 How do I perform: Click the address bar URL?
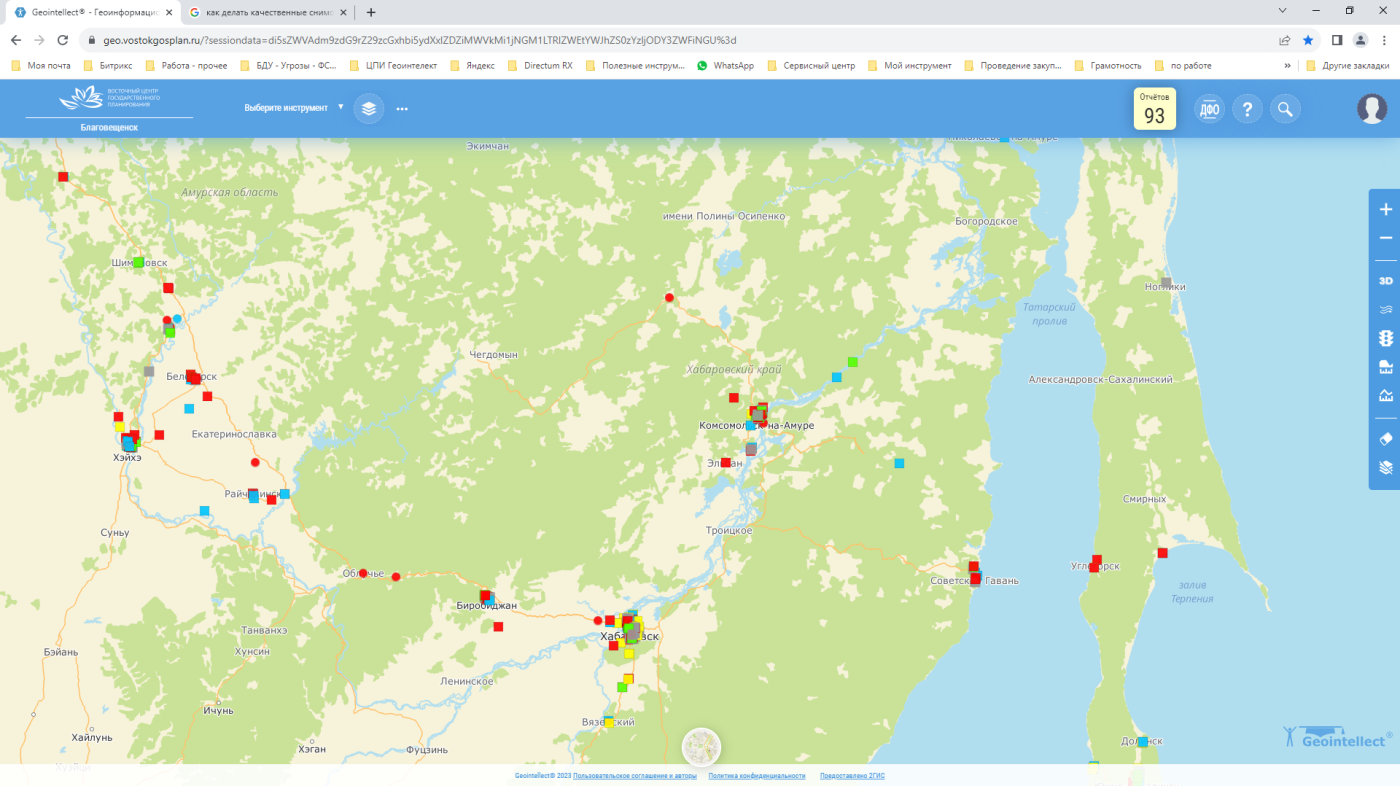tap(420, 40)
